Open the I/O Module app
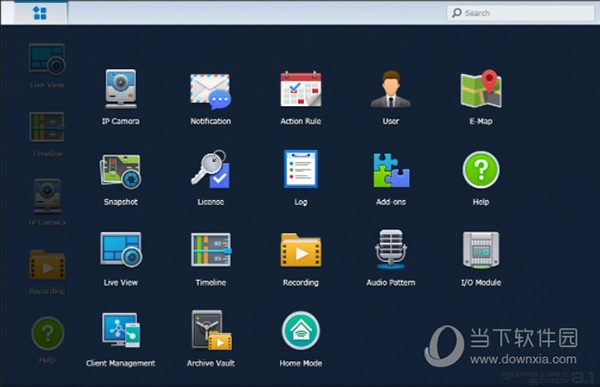 481,259
